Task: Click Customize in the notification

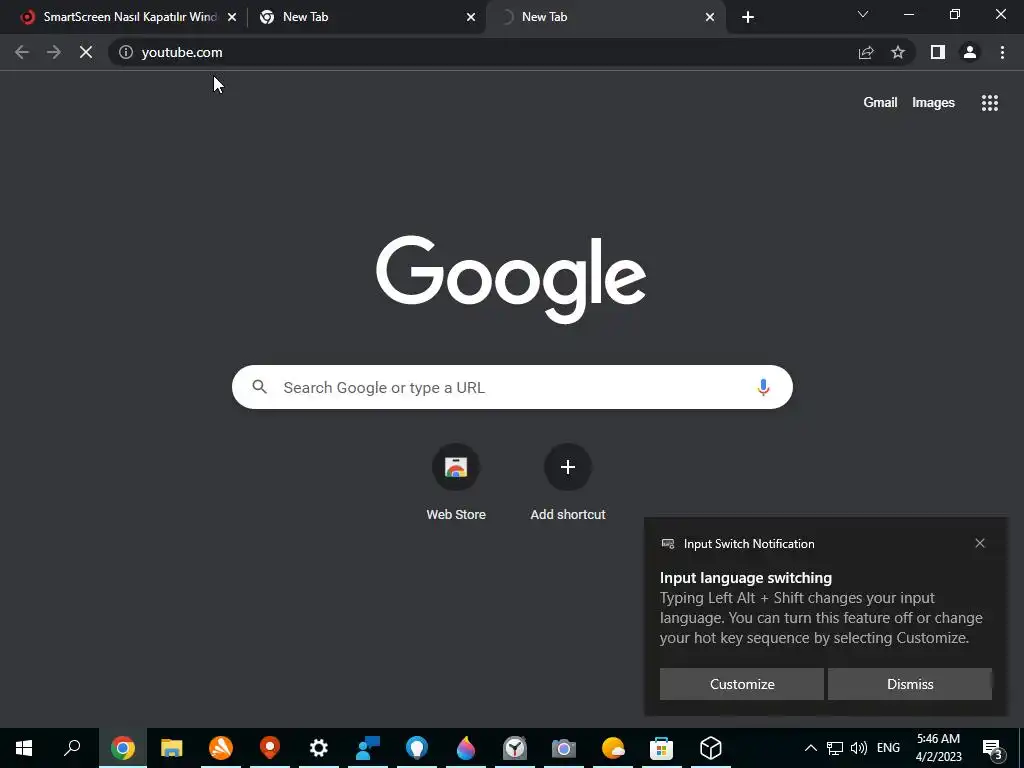Action: pos(742,684)
